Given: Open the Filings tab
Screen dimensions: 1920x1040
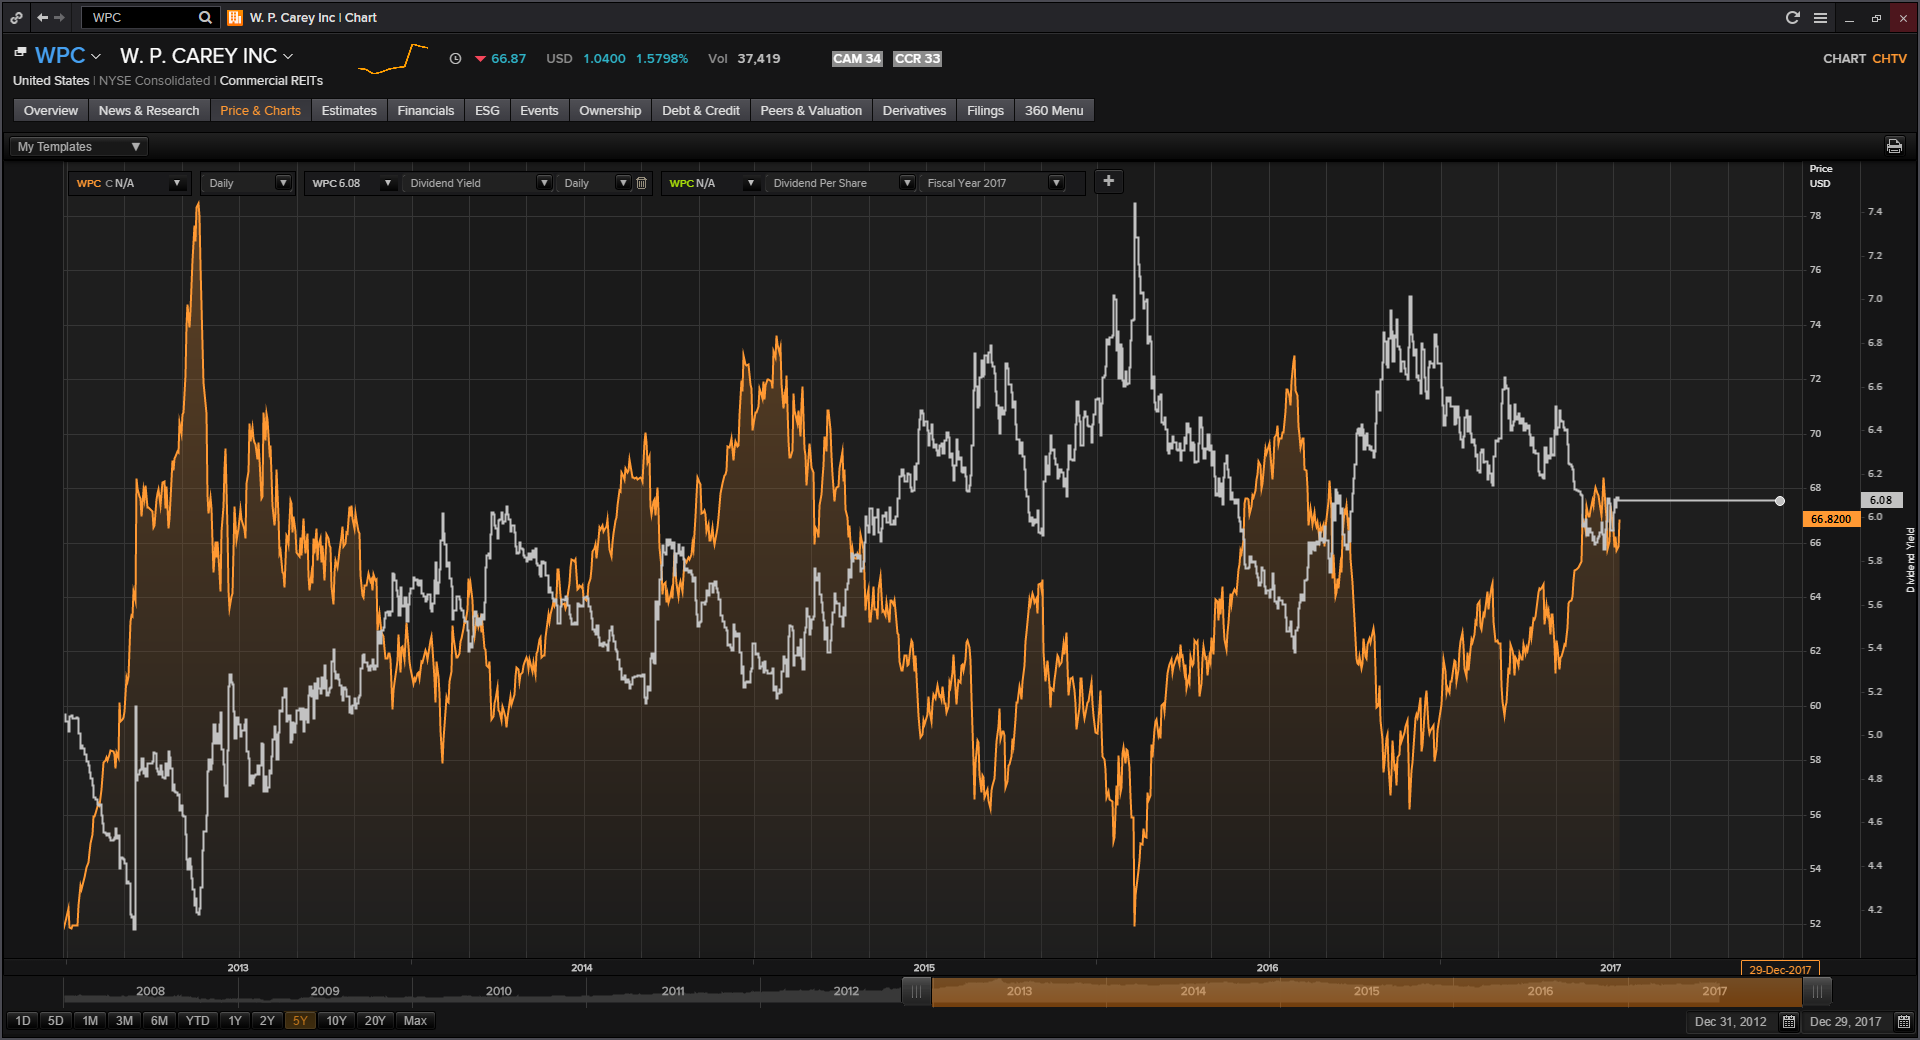Looking at the screenshot, I should (985, 110).
